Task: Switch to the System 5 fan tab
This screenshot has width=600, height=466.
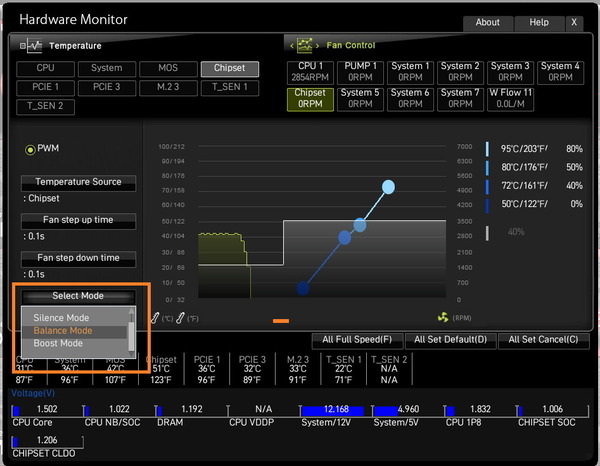Action: [360, 99]
